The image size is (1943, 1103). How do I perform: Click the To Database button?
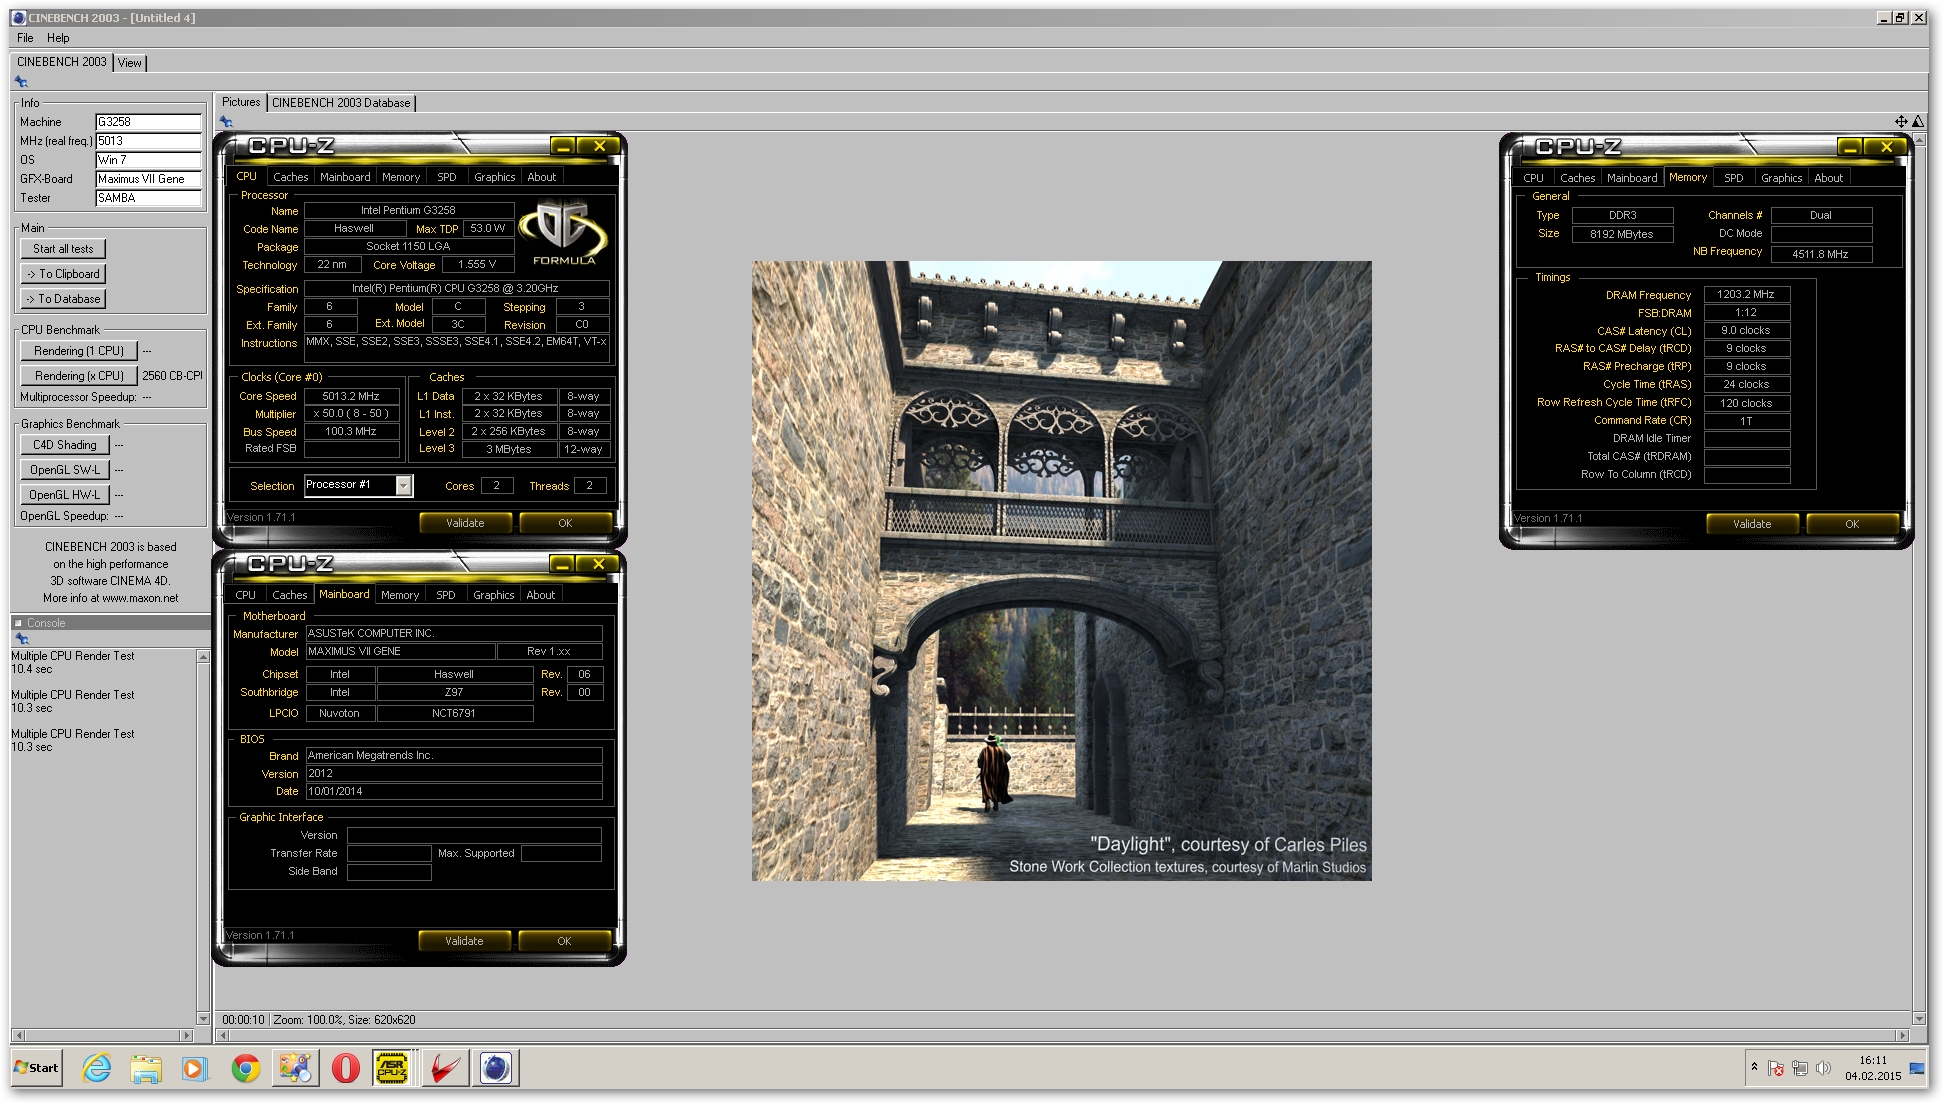click(x=63, y=299)
